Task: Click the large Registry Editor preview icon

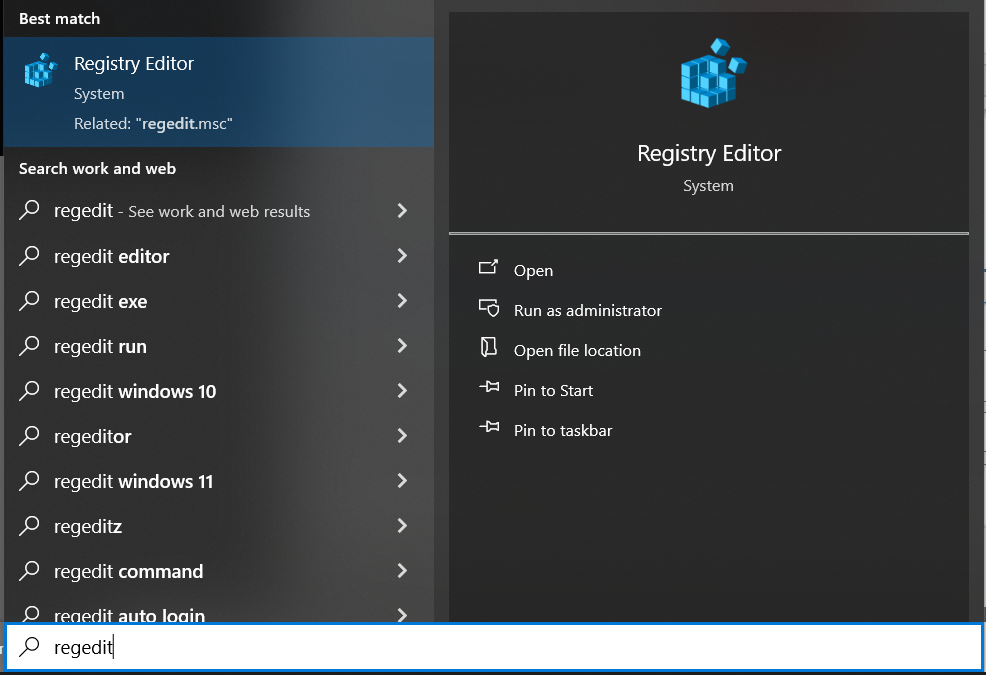Action: 709,73
